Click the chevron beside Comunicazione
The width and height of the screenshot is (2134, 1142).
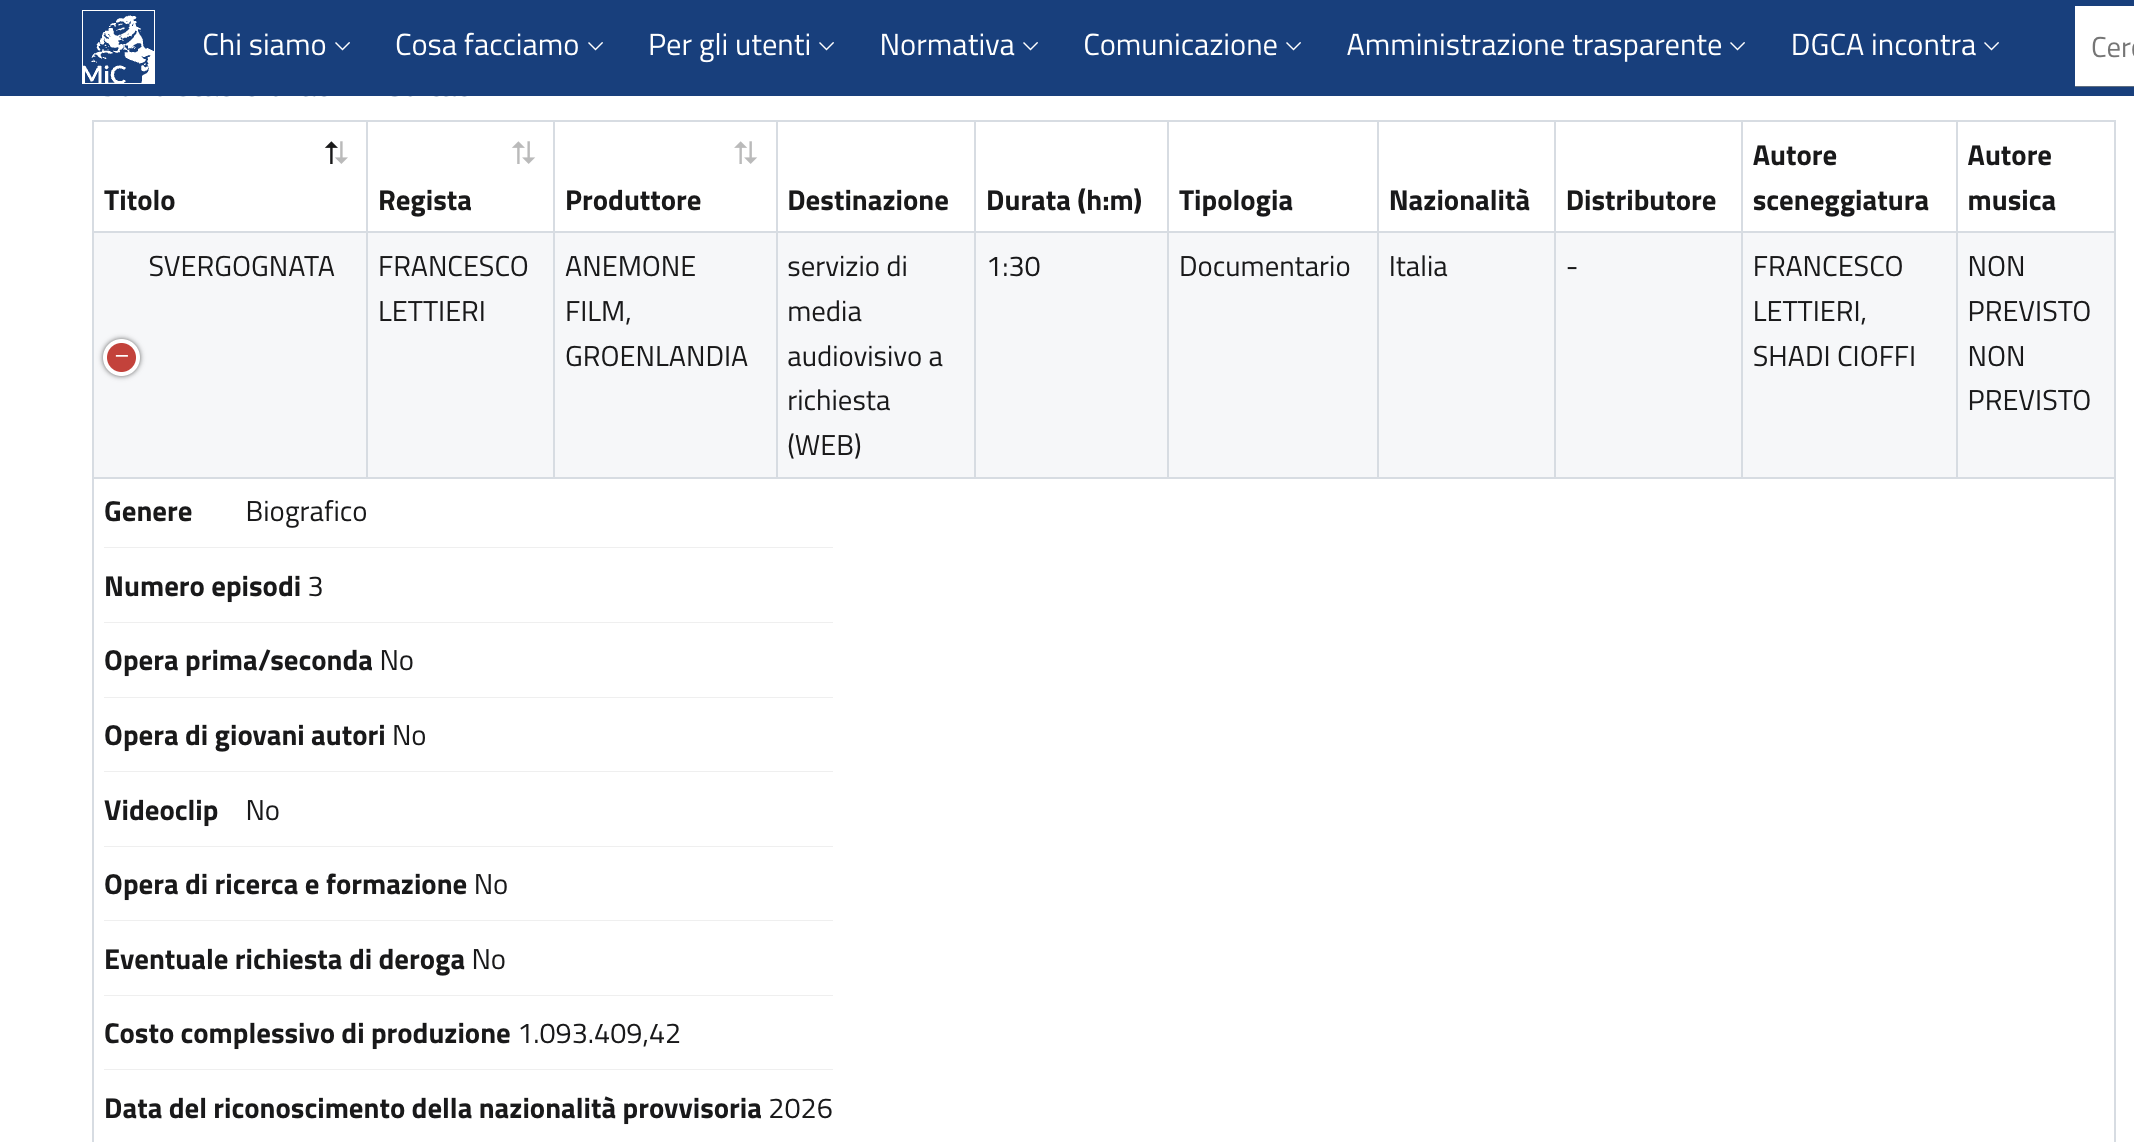pyautogui.click(x=1294, y=47)
